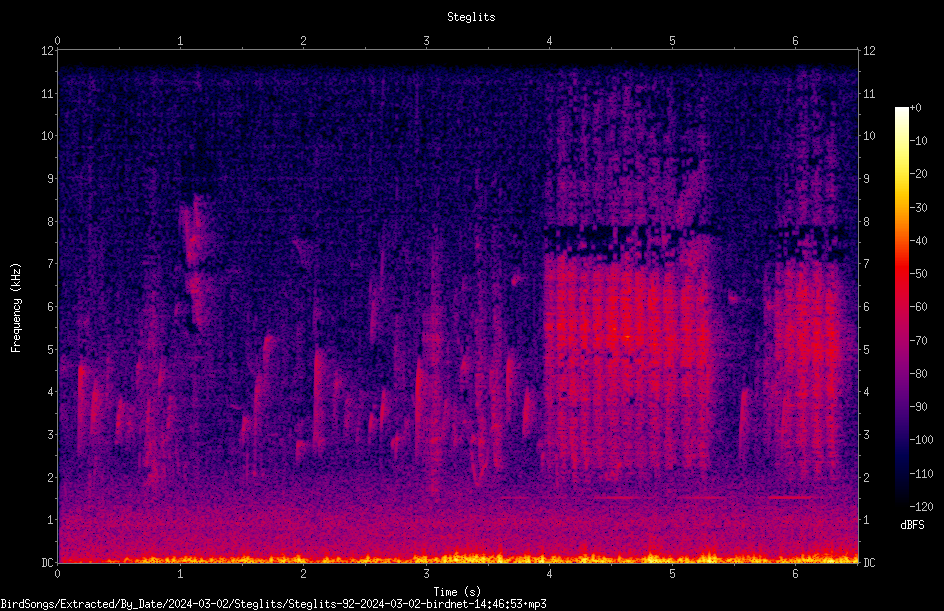Screen dimensions: 944x611
Task: Click the color scale gradient bar
Action: (901, 306)
